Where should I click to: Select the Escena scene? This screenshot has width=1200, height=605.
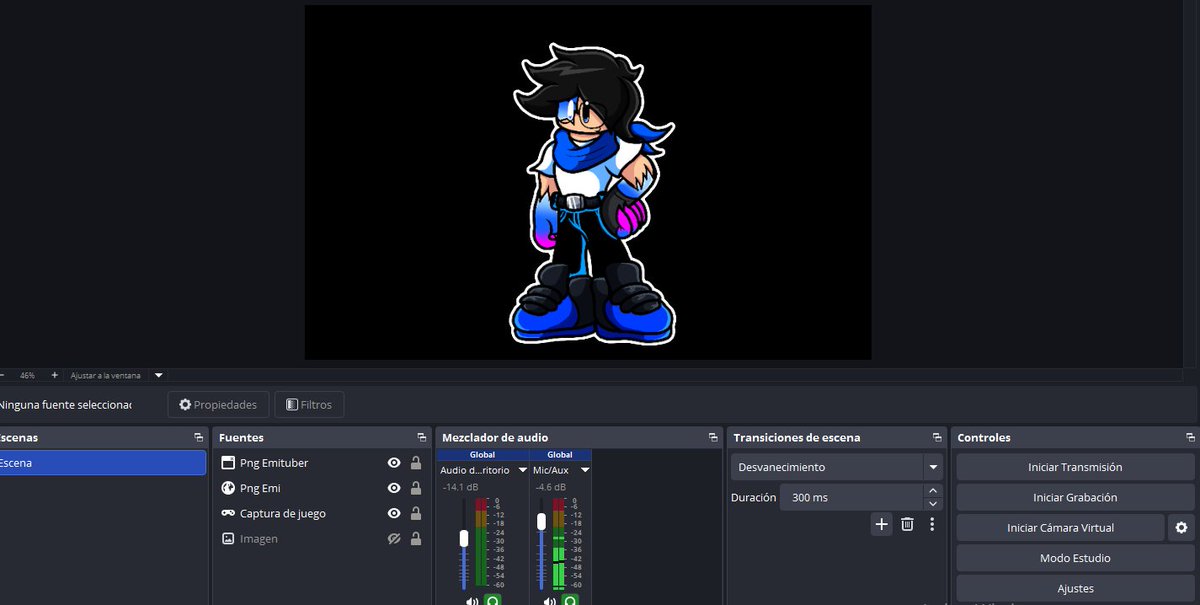pyautogui.click(x=102, y=463)
